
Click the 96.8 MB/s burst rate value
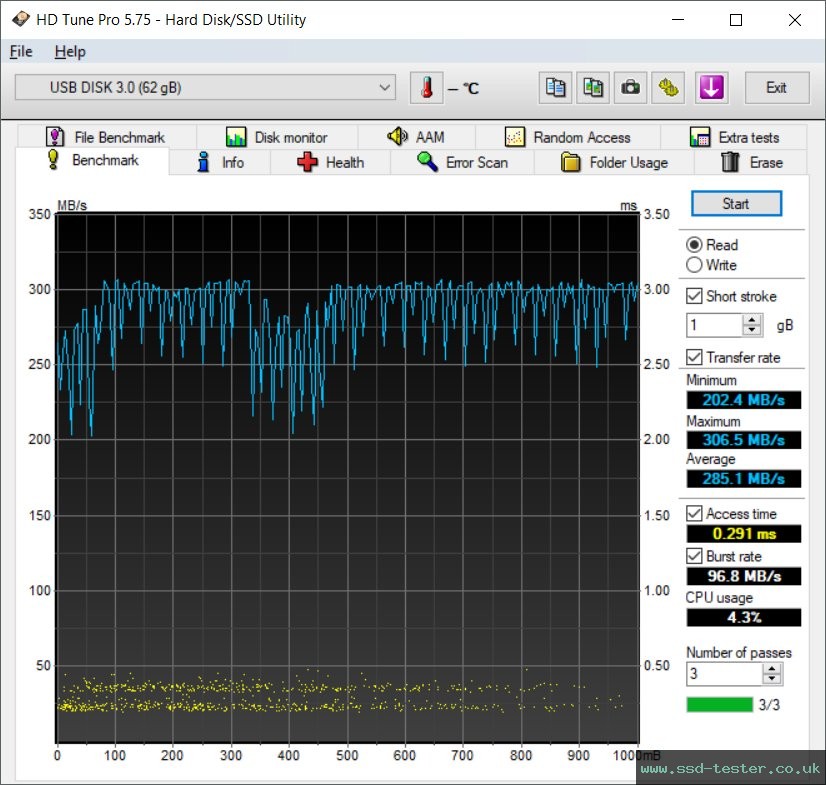pyautogui.click(x=743, y=576)
